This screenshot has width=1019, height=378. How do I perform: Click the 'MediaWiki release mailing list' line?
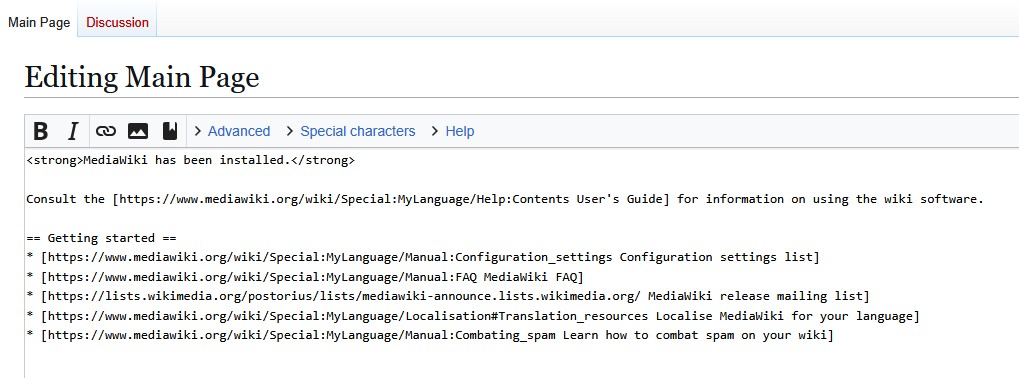coord(448,296)
